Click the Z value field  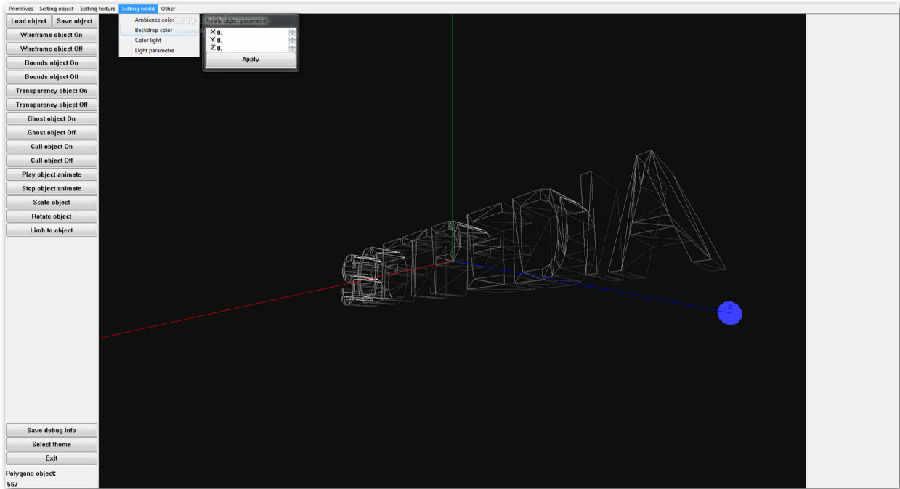click(x=251, y=48)
